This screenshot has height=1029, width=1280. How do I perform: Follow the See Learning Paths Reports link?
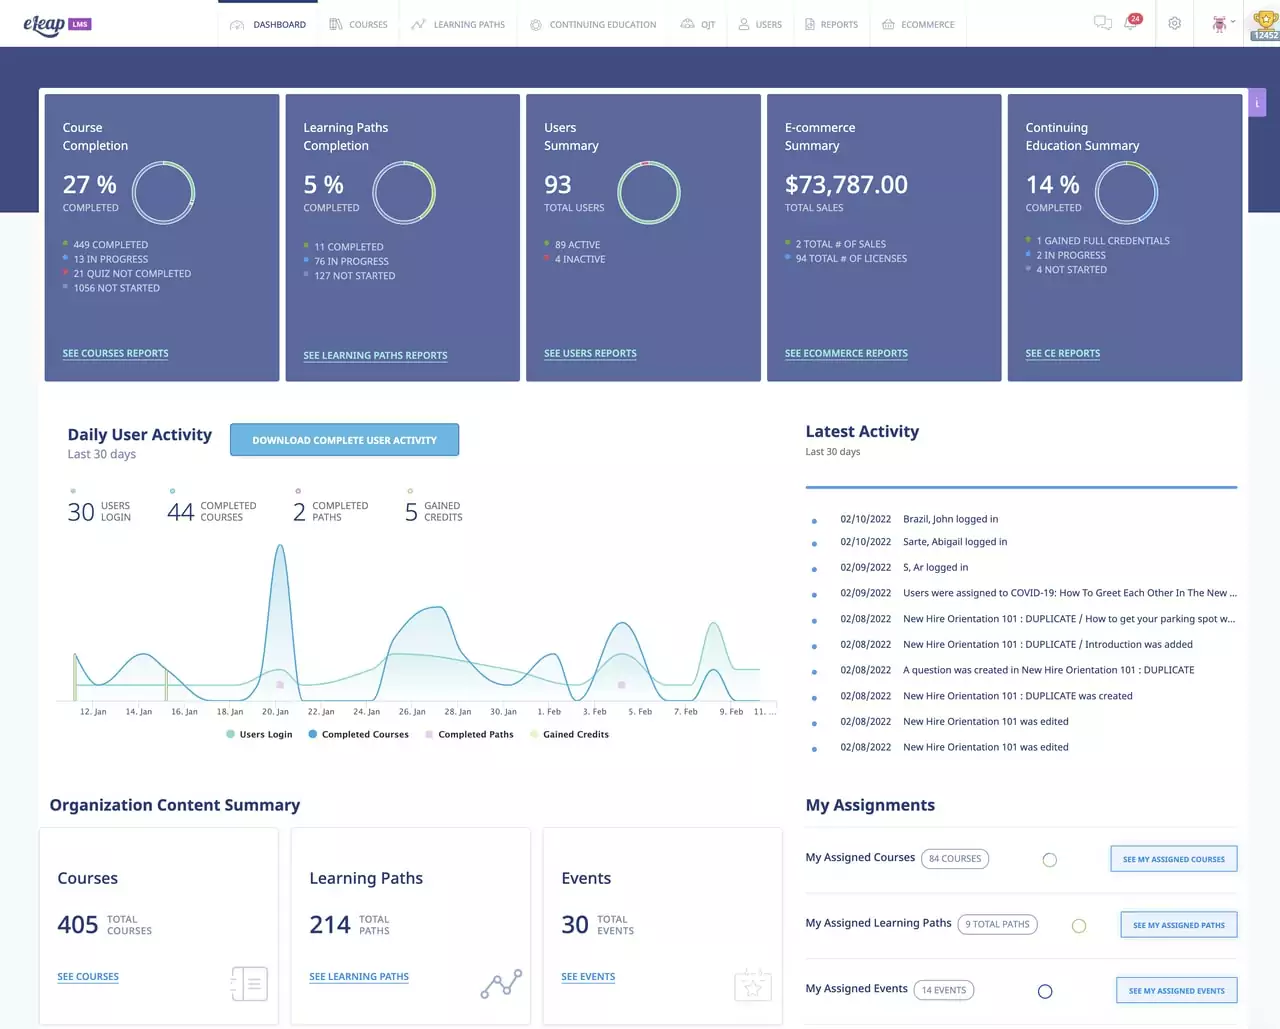pos(375,355)
